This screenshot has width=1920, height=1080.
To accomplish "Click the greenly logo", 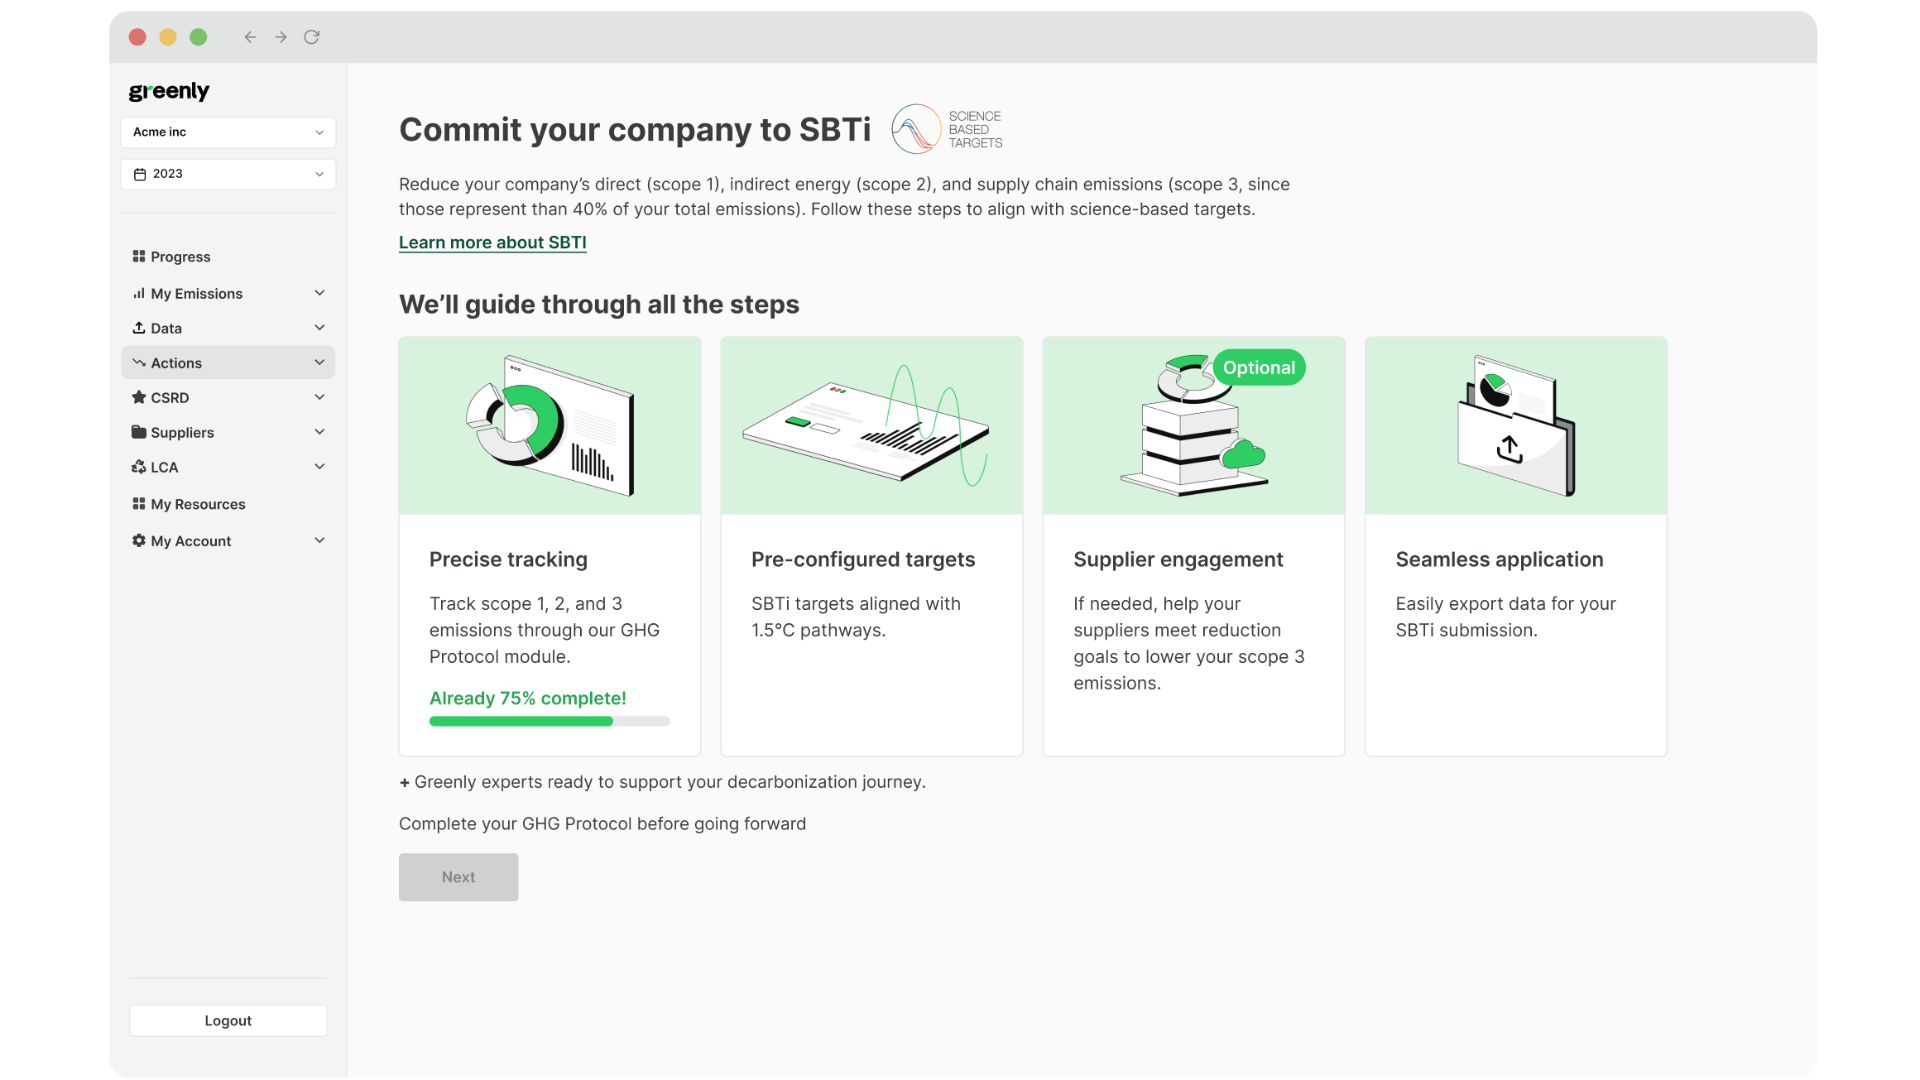I will pos(169,91).
